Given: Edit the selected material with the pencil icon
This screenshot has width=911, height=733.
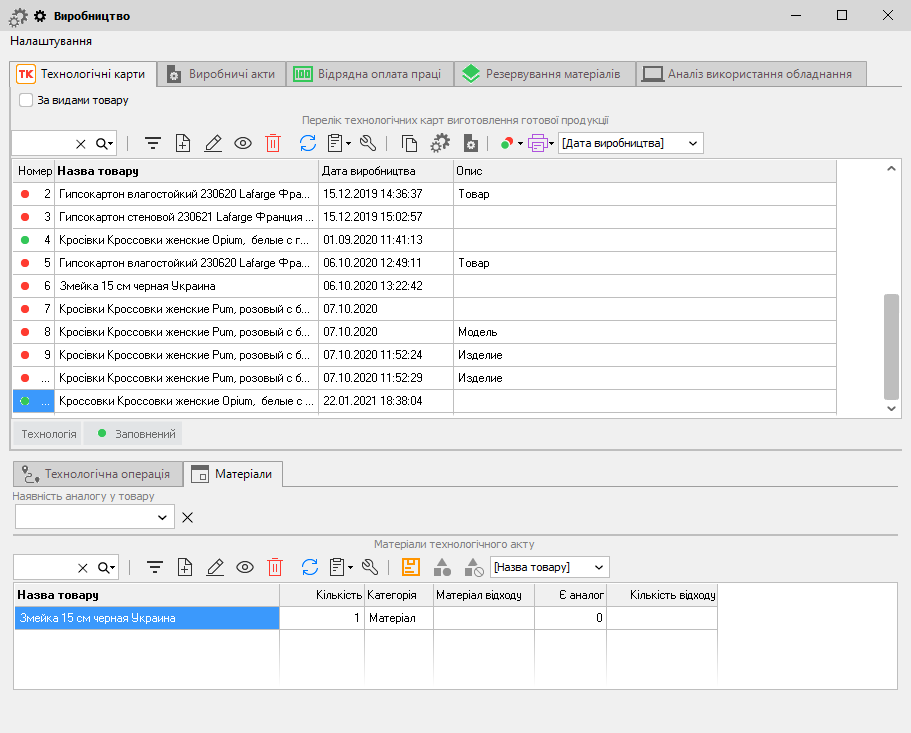Looking at the screenshot, I should pos(213,567).
